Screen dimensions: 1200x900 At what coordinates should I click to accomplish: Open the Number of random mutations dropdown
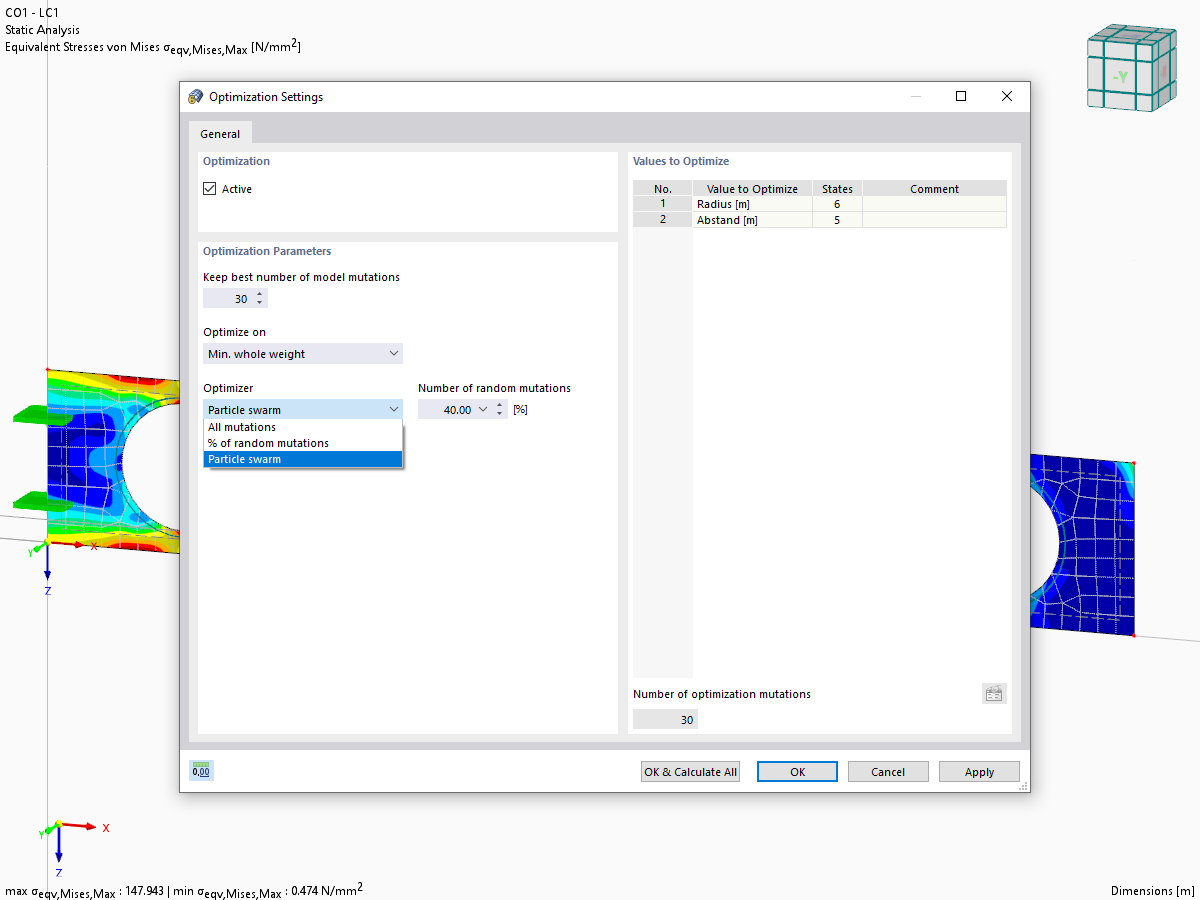click(x=481, y=408)
